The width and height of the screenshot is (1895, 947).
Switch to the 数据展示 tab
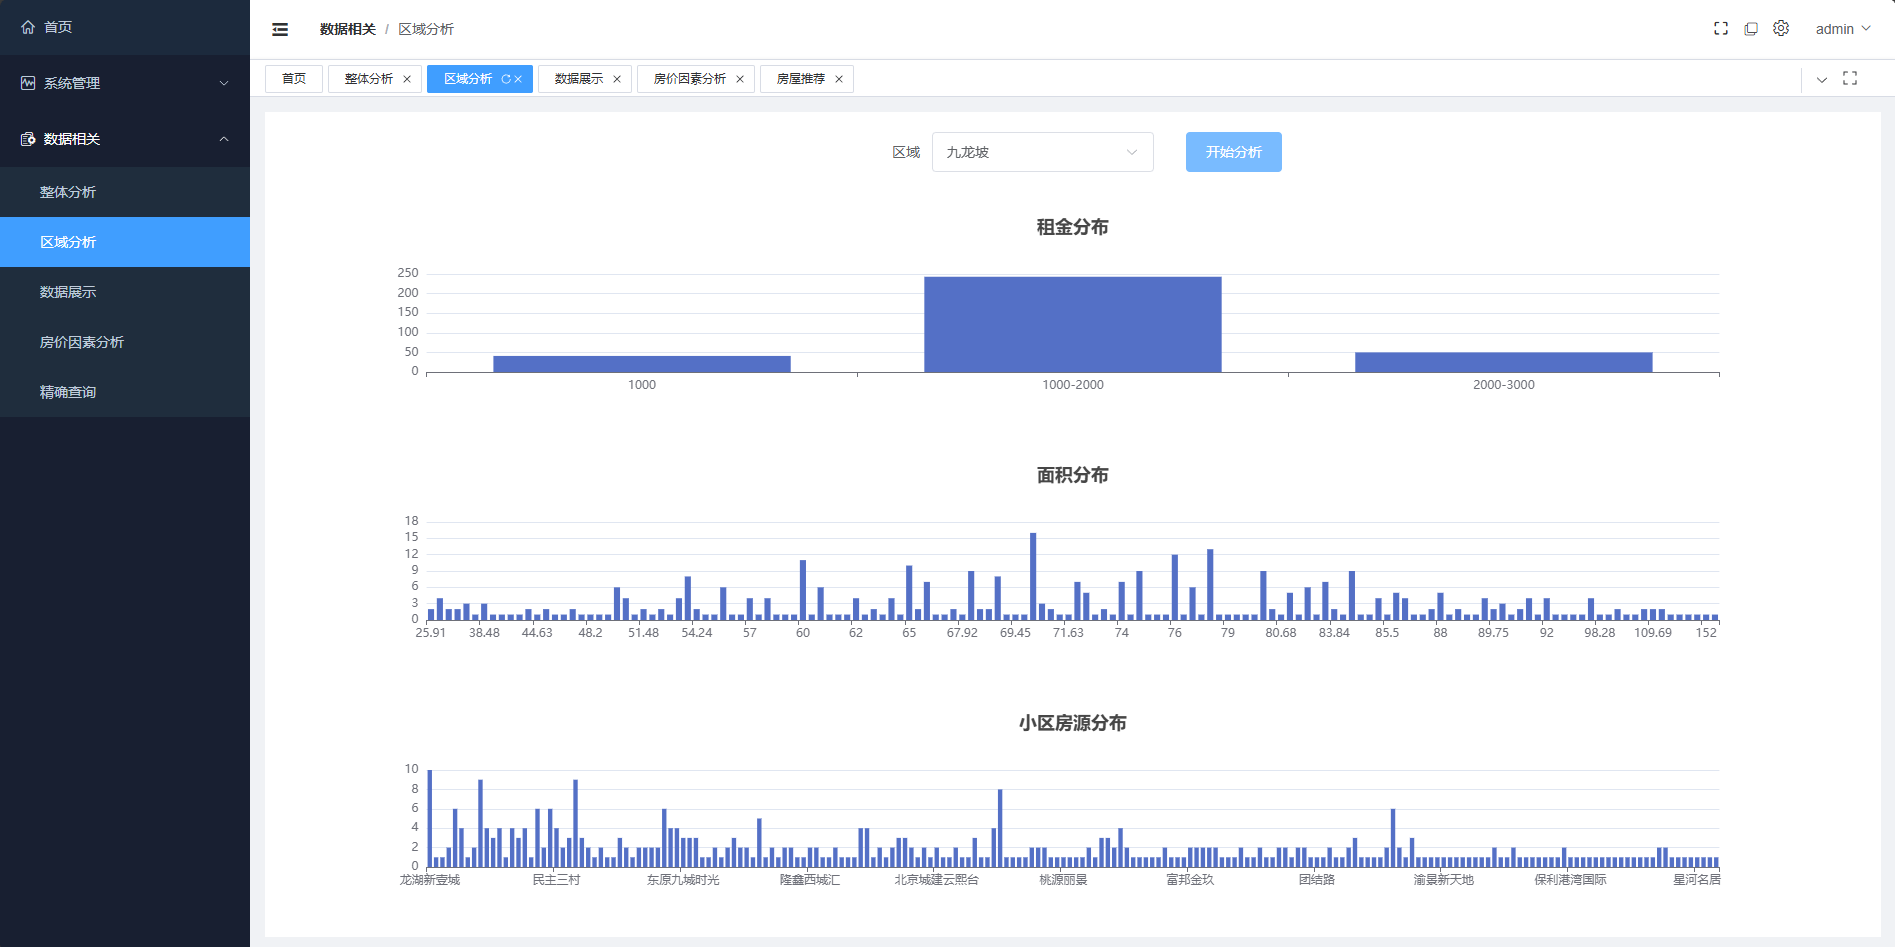click(579, 79)
